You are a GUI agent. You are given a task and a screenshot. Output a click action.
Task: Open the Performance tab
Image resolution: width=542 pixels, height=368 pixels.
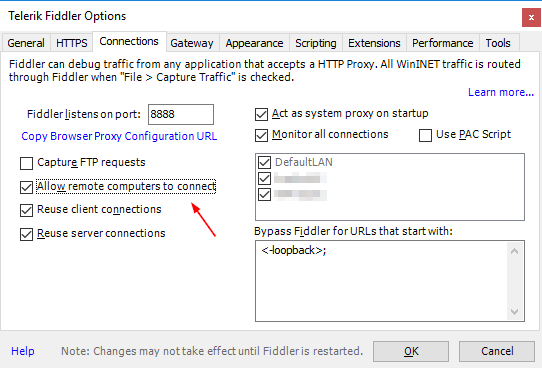(x=443, y=43)
